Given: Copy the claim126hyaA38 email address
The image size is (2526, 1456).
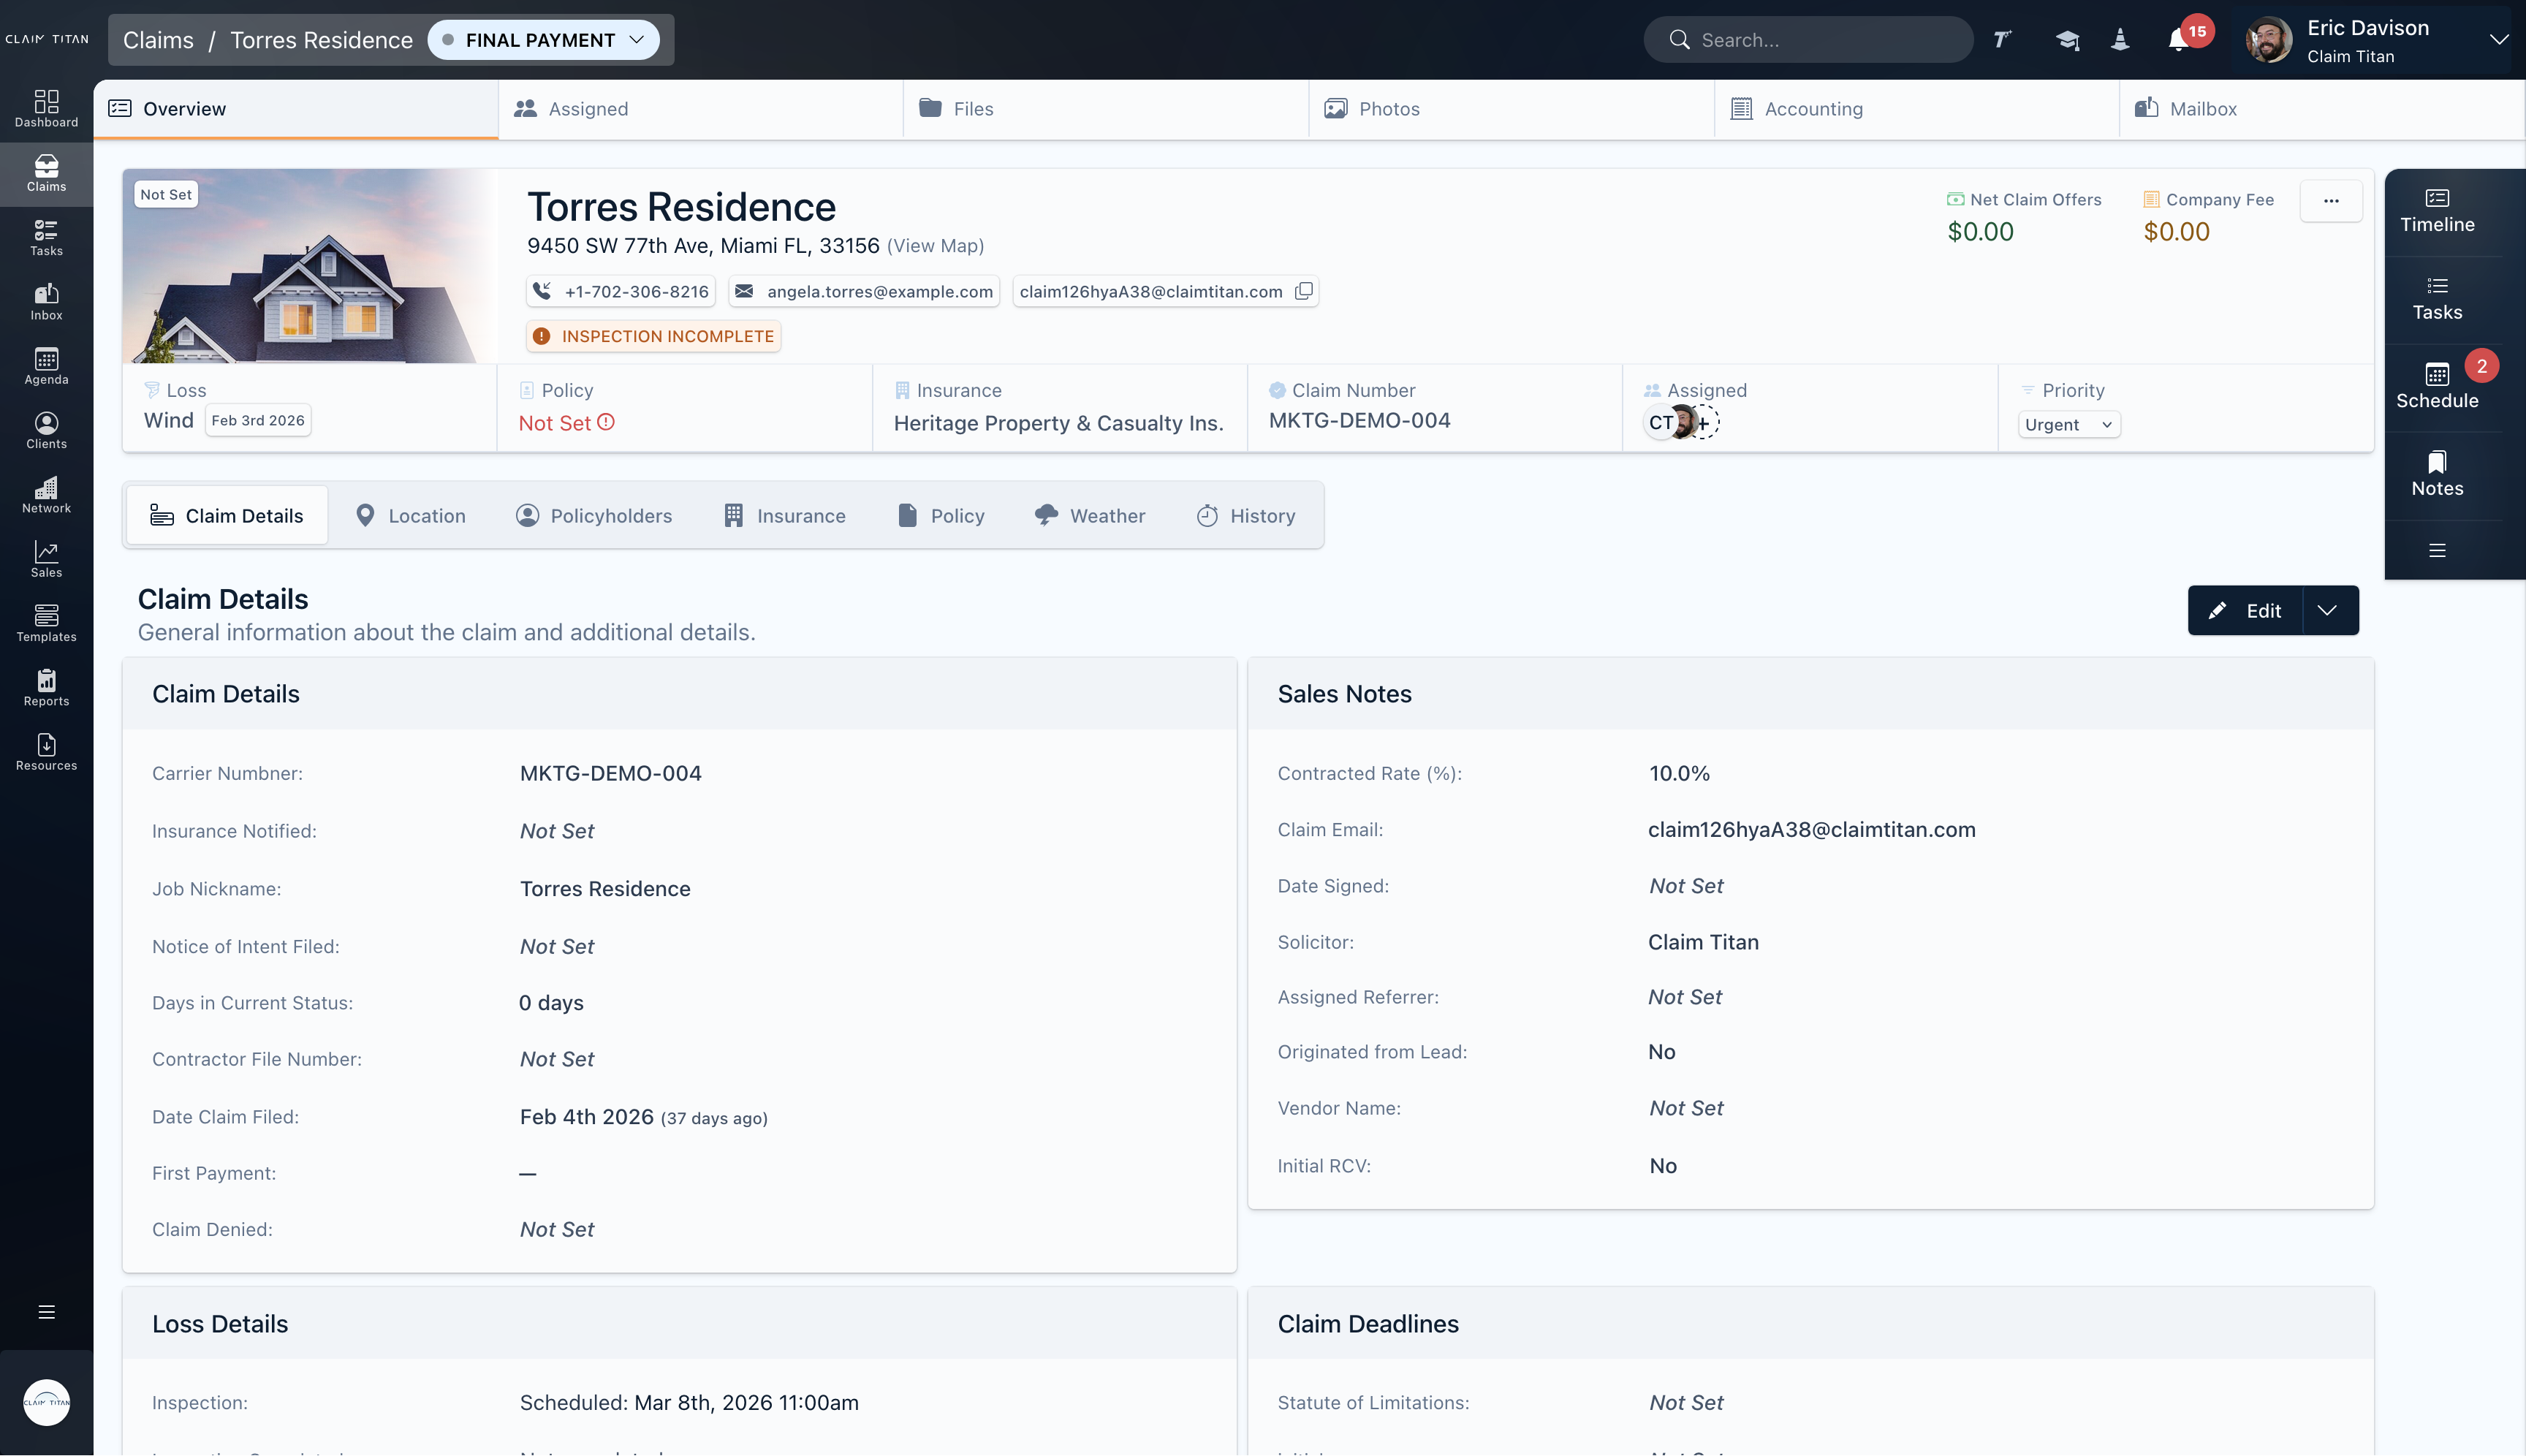Looking at the screenshot, I should pos(1303,291).
